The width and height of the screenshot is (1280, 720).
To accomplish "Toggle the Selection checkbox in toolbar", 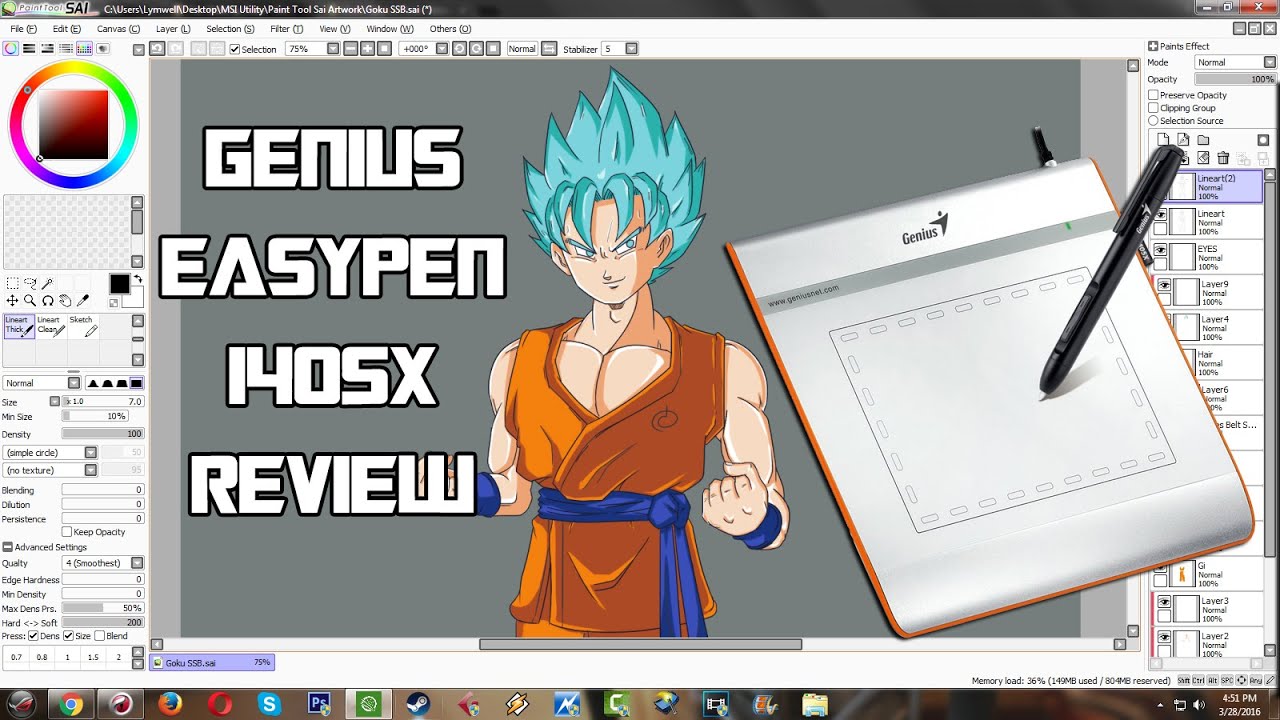I will (x=235, y=49).
